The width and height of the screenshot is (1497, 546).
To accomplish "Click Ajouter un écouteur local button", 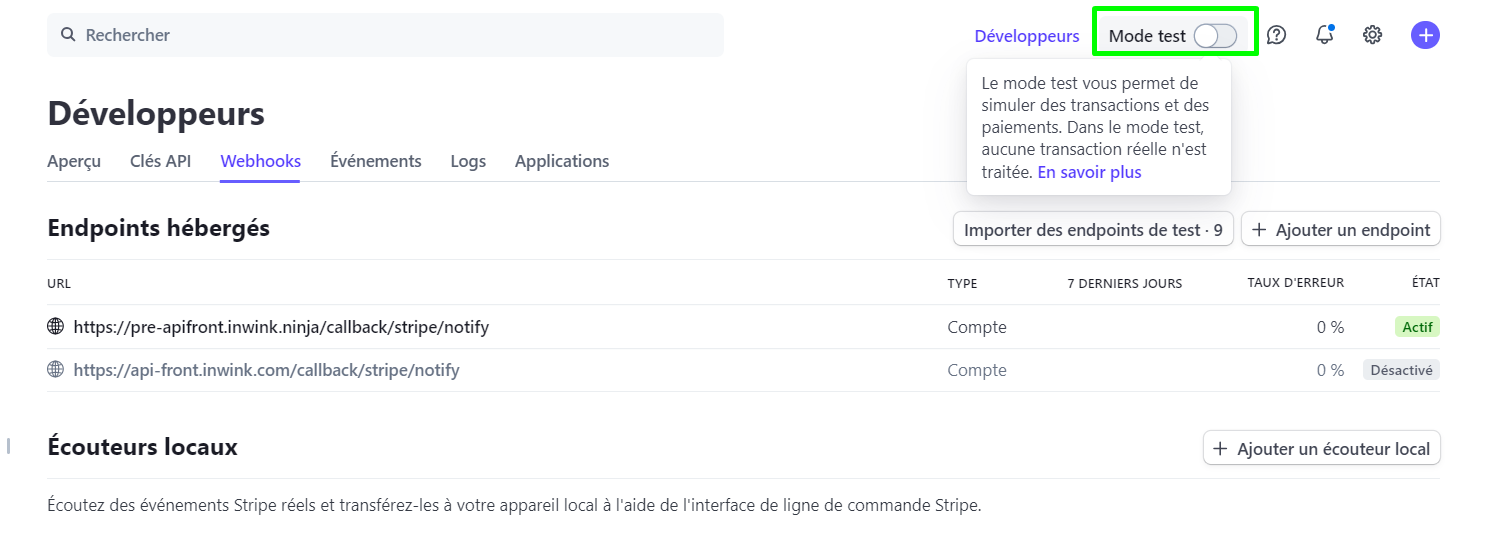I will click(1321, 449).
